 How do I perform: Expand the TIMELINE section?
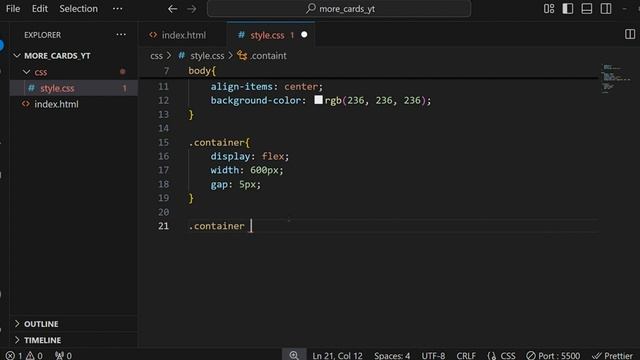click(74, 340)
